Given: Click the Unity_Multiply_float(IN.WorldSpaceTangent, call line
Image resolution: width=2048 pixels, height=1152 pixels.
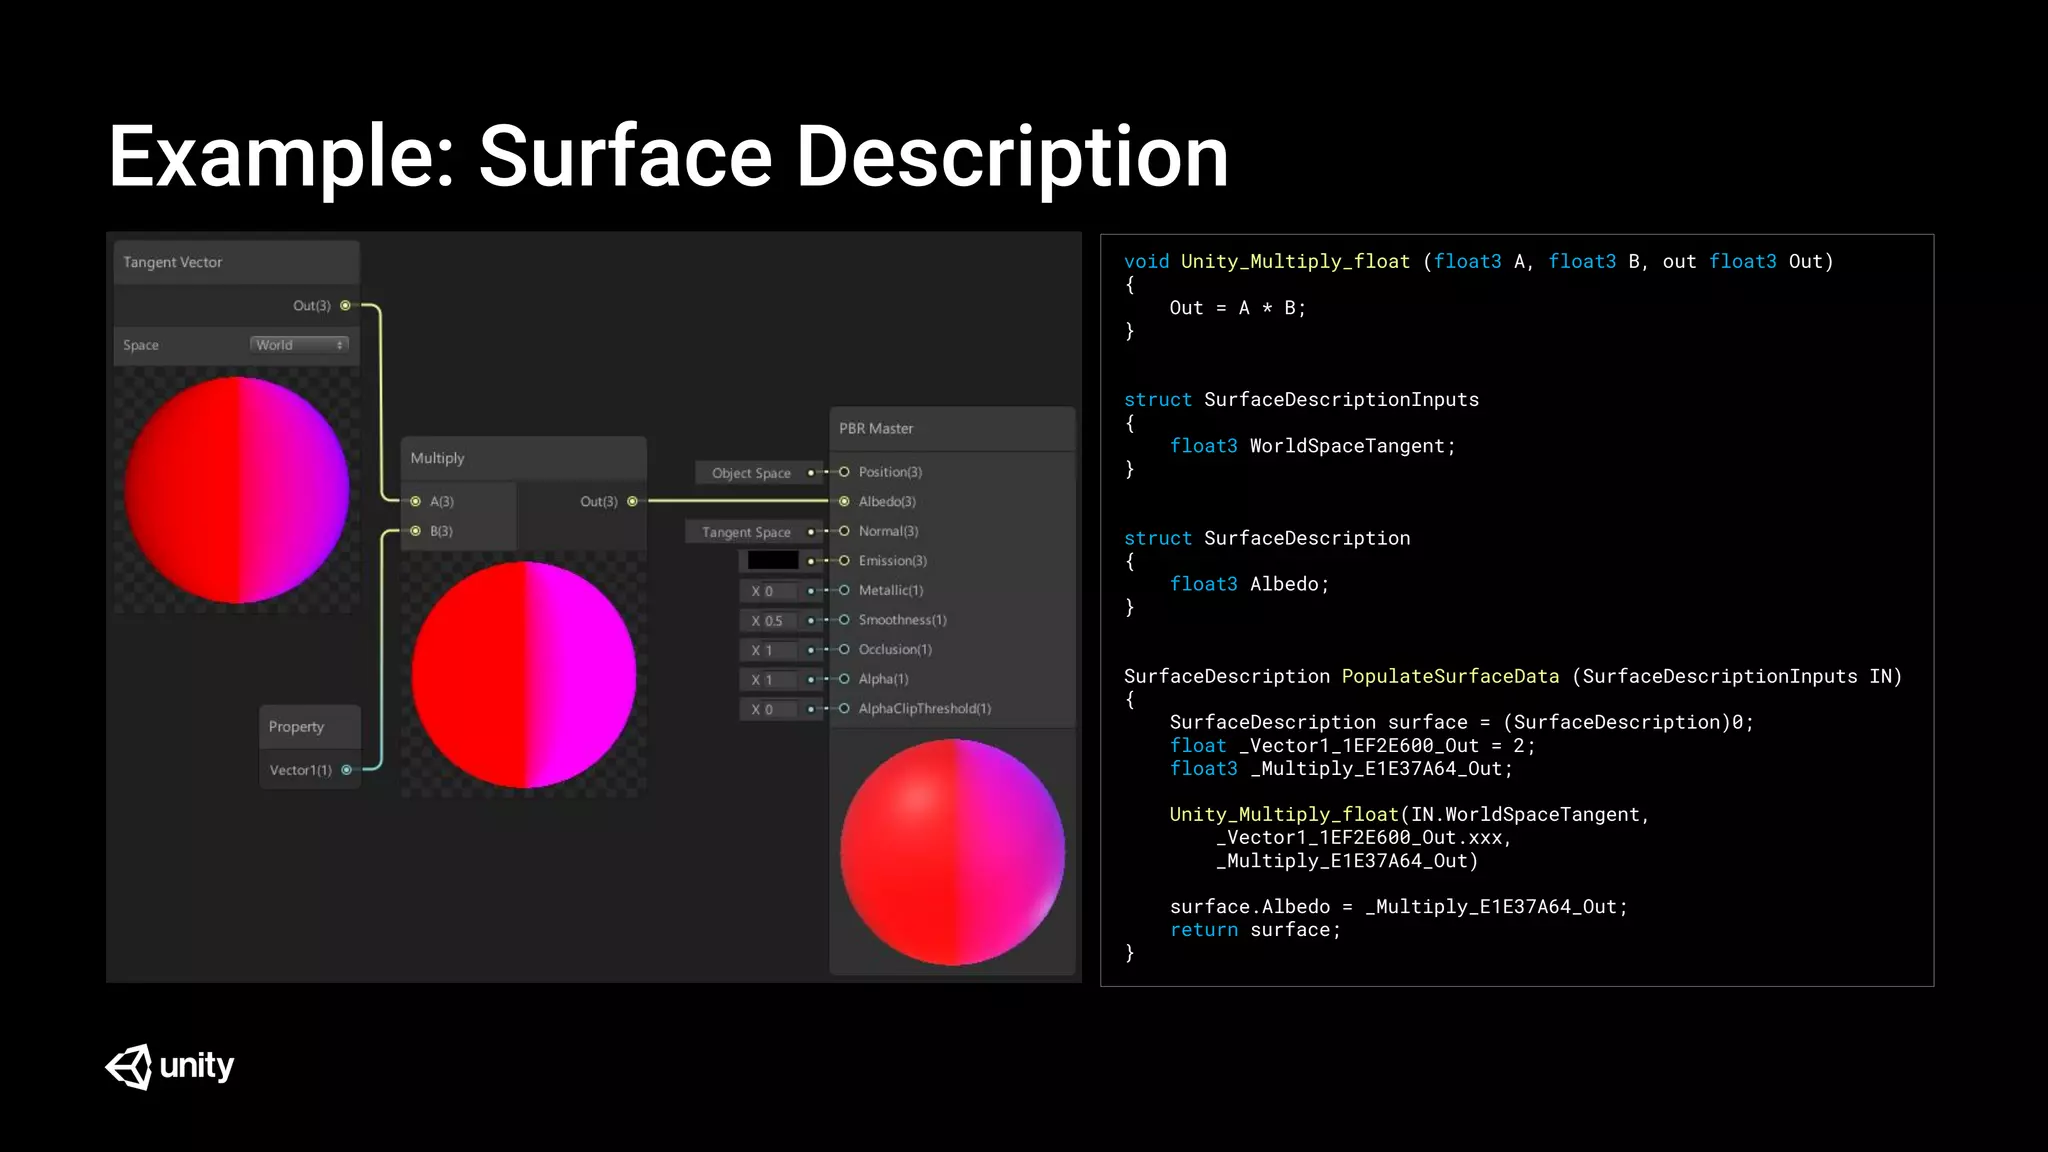Looking at the screenshot, I should 1409,815.
